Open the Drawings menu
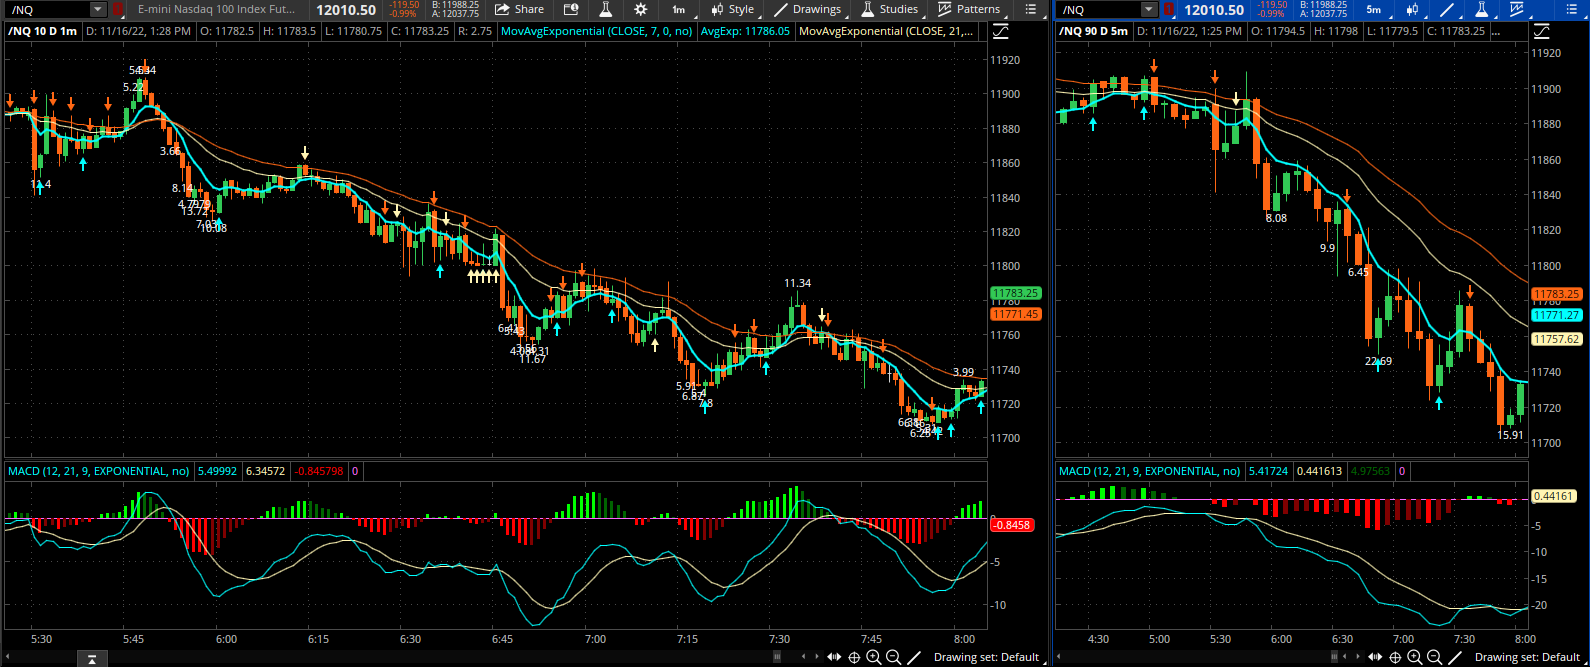 click(x=808, y=10)
